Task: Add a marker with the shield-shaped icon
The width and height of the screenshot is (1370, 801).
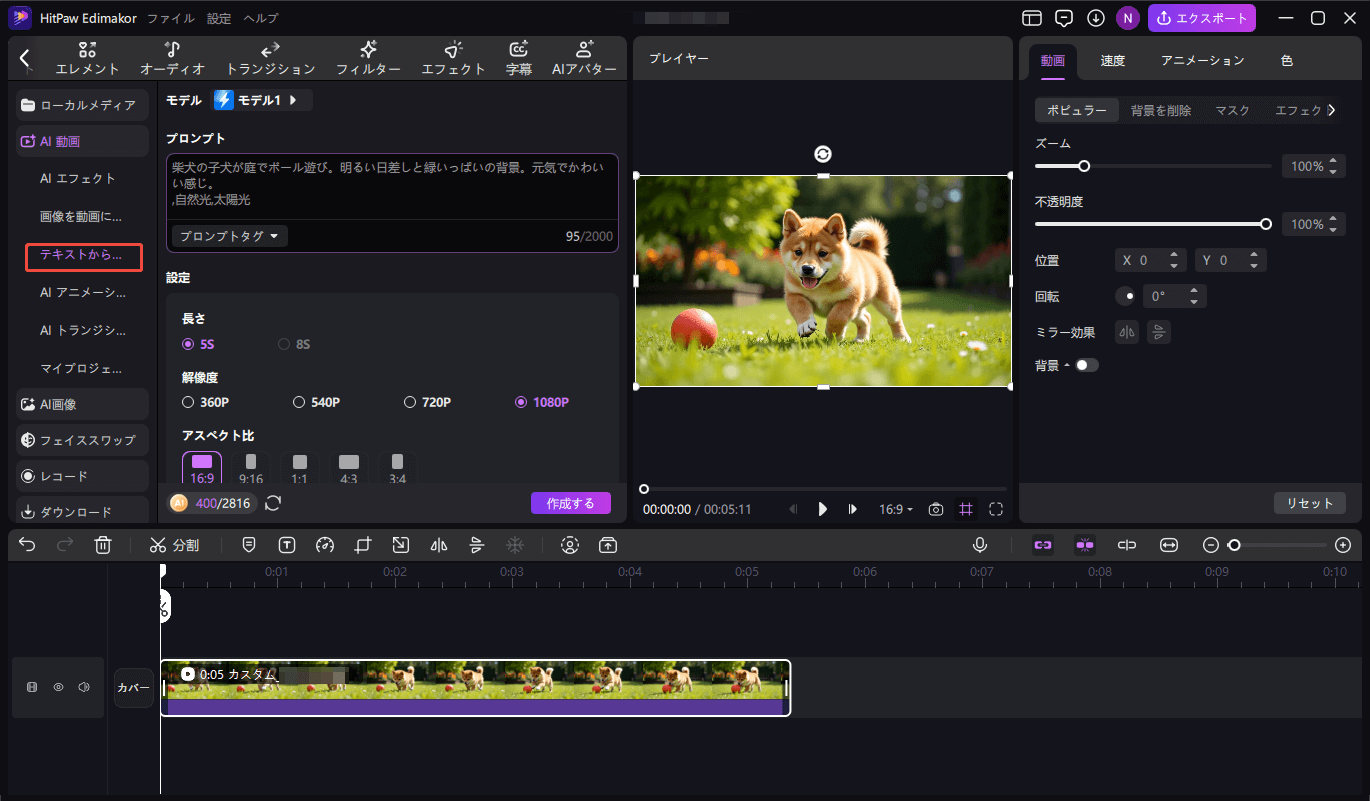Action: pos(249,545)
